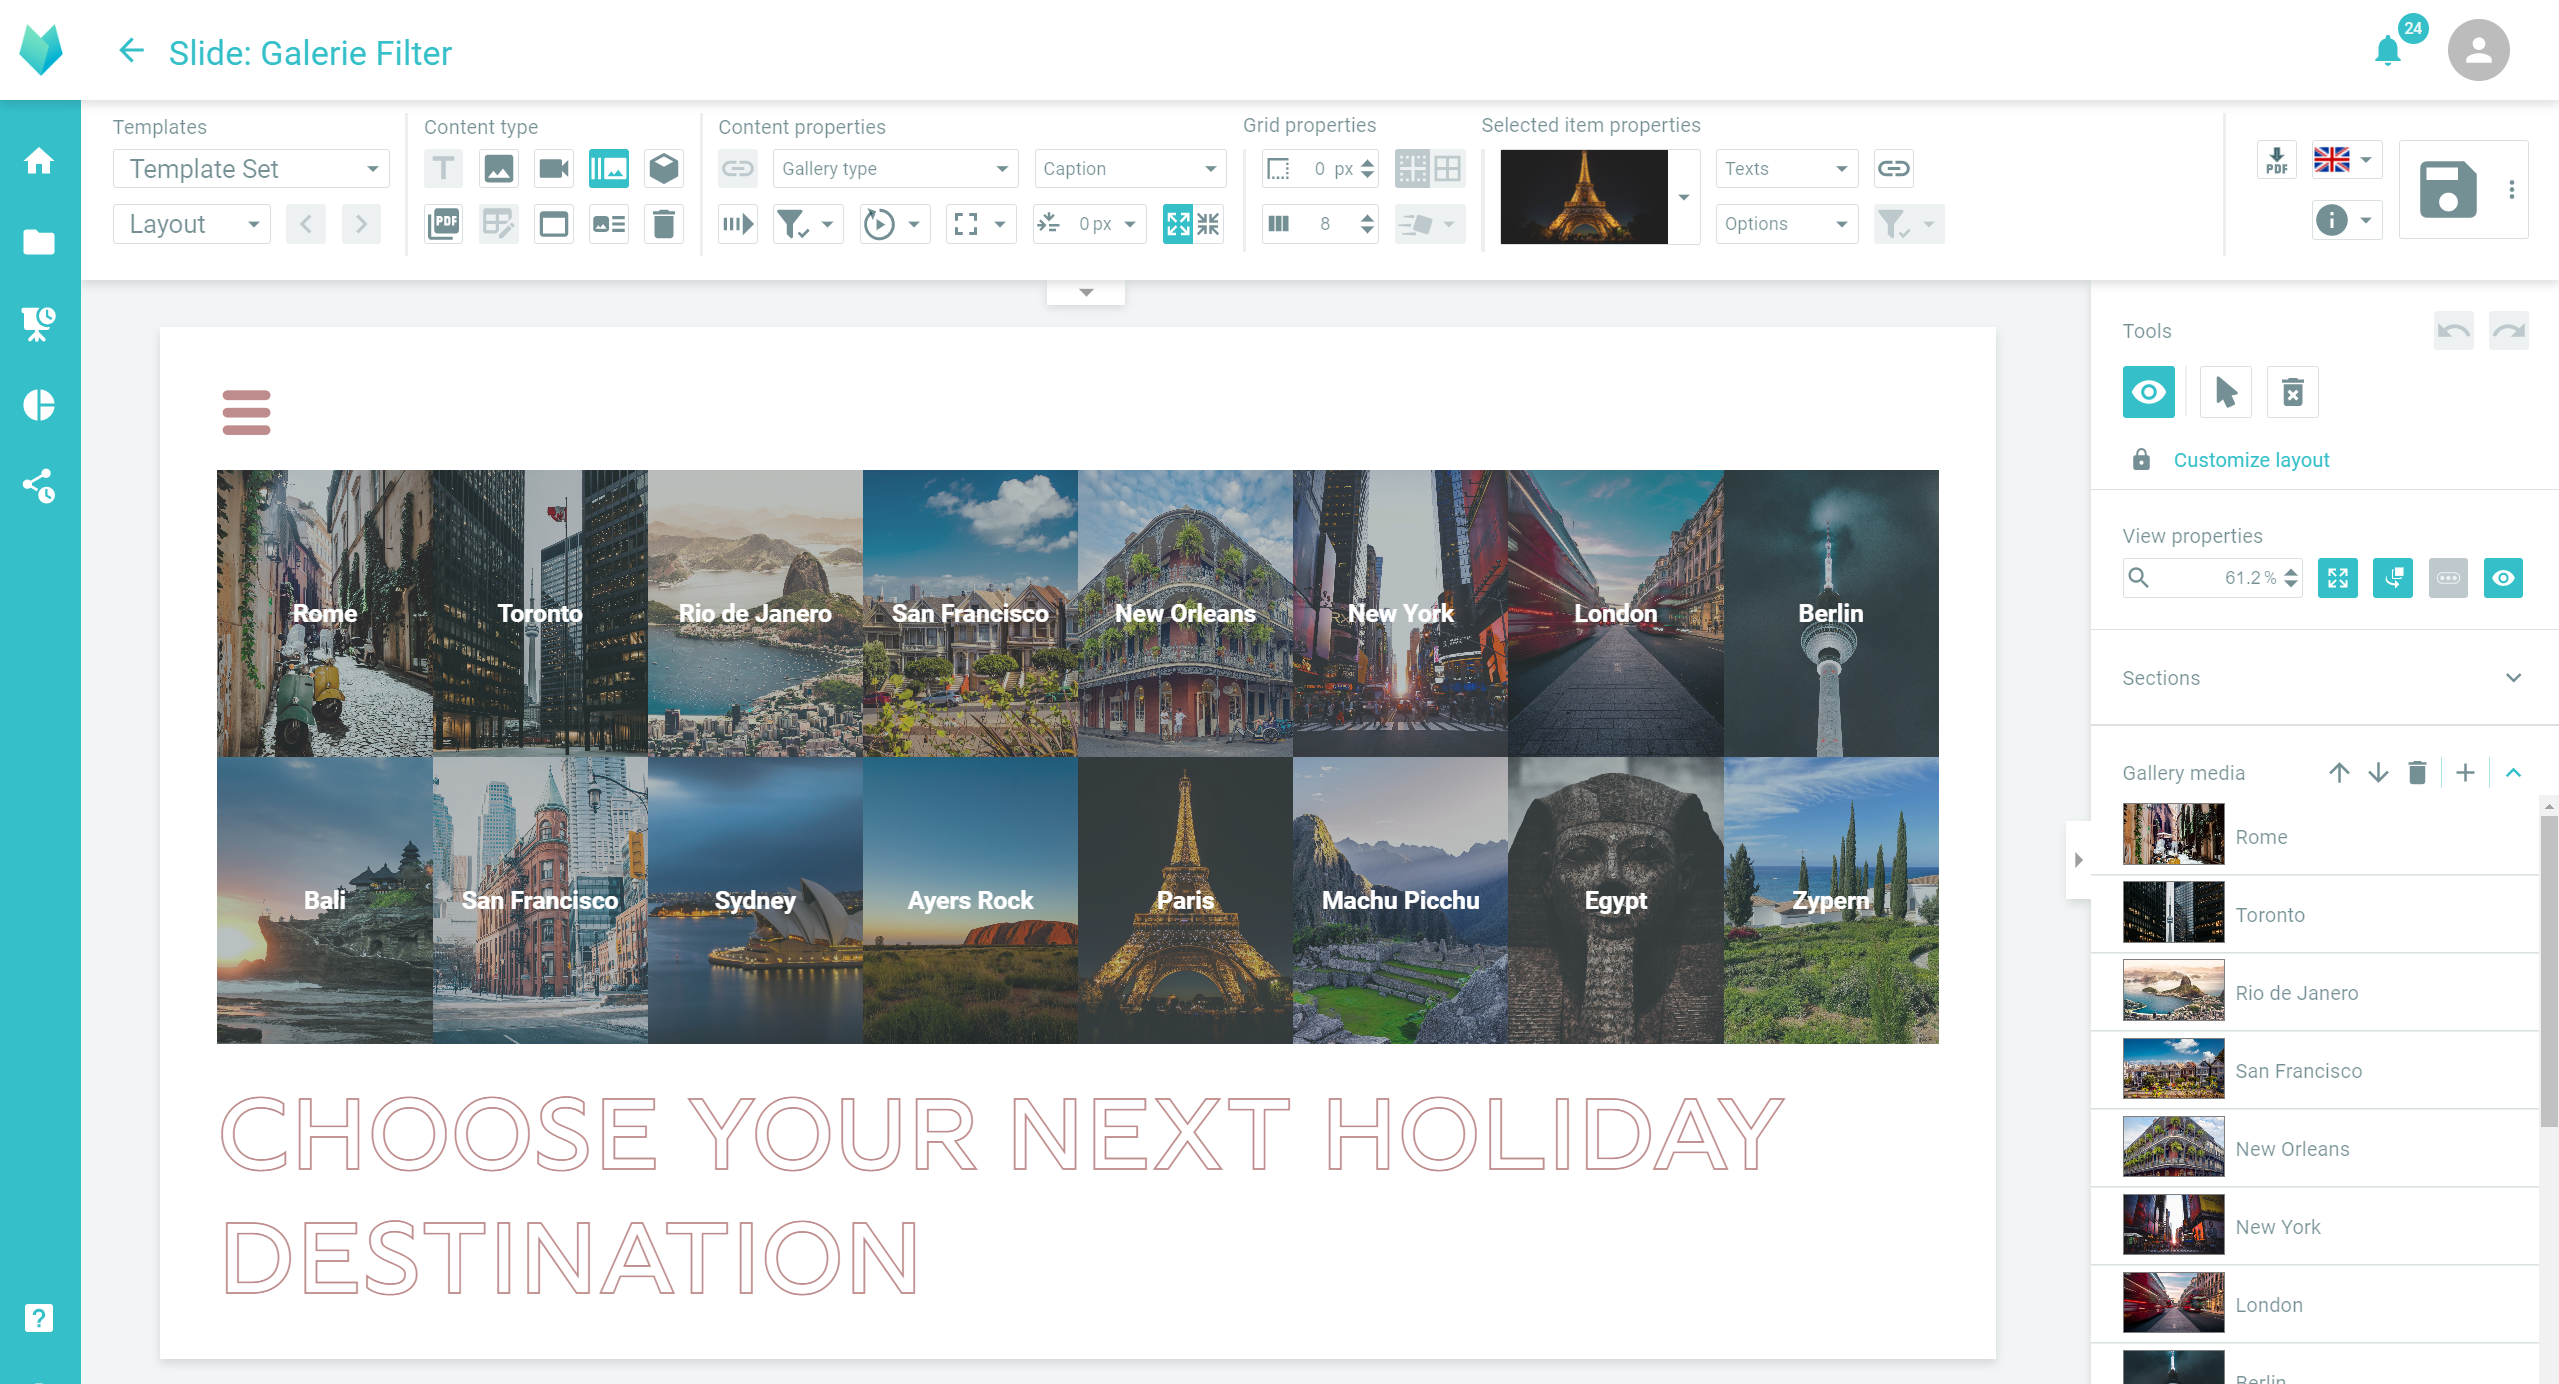Viewport: 2559px width, 1384px height.
Task: Activate the select pointer tool
Action: tap(2225, 392)
